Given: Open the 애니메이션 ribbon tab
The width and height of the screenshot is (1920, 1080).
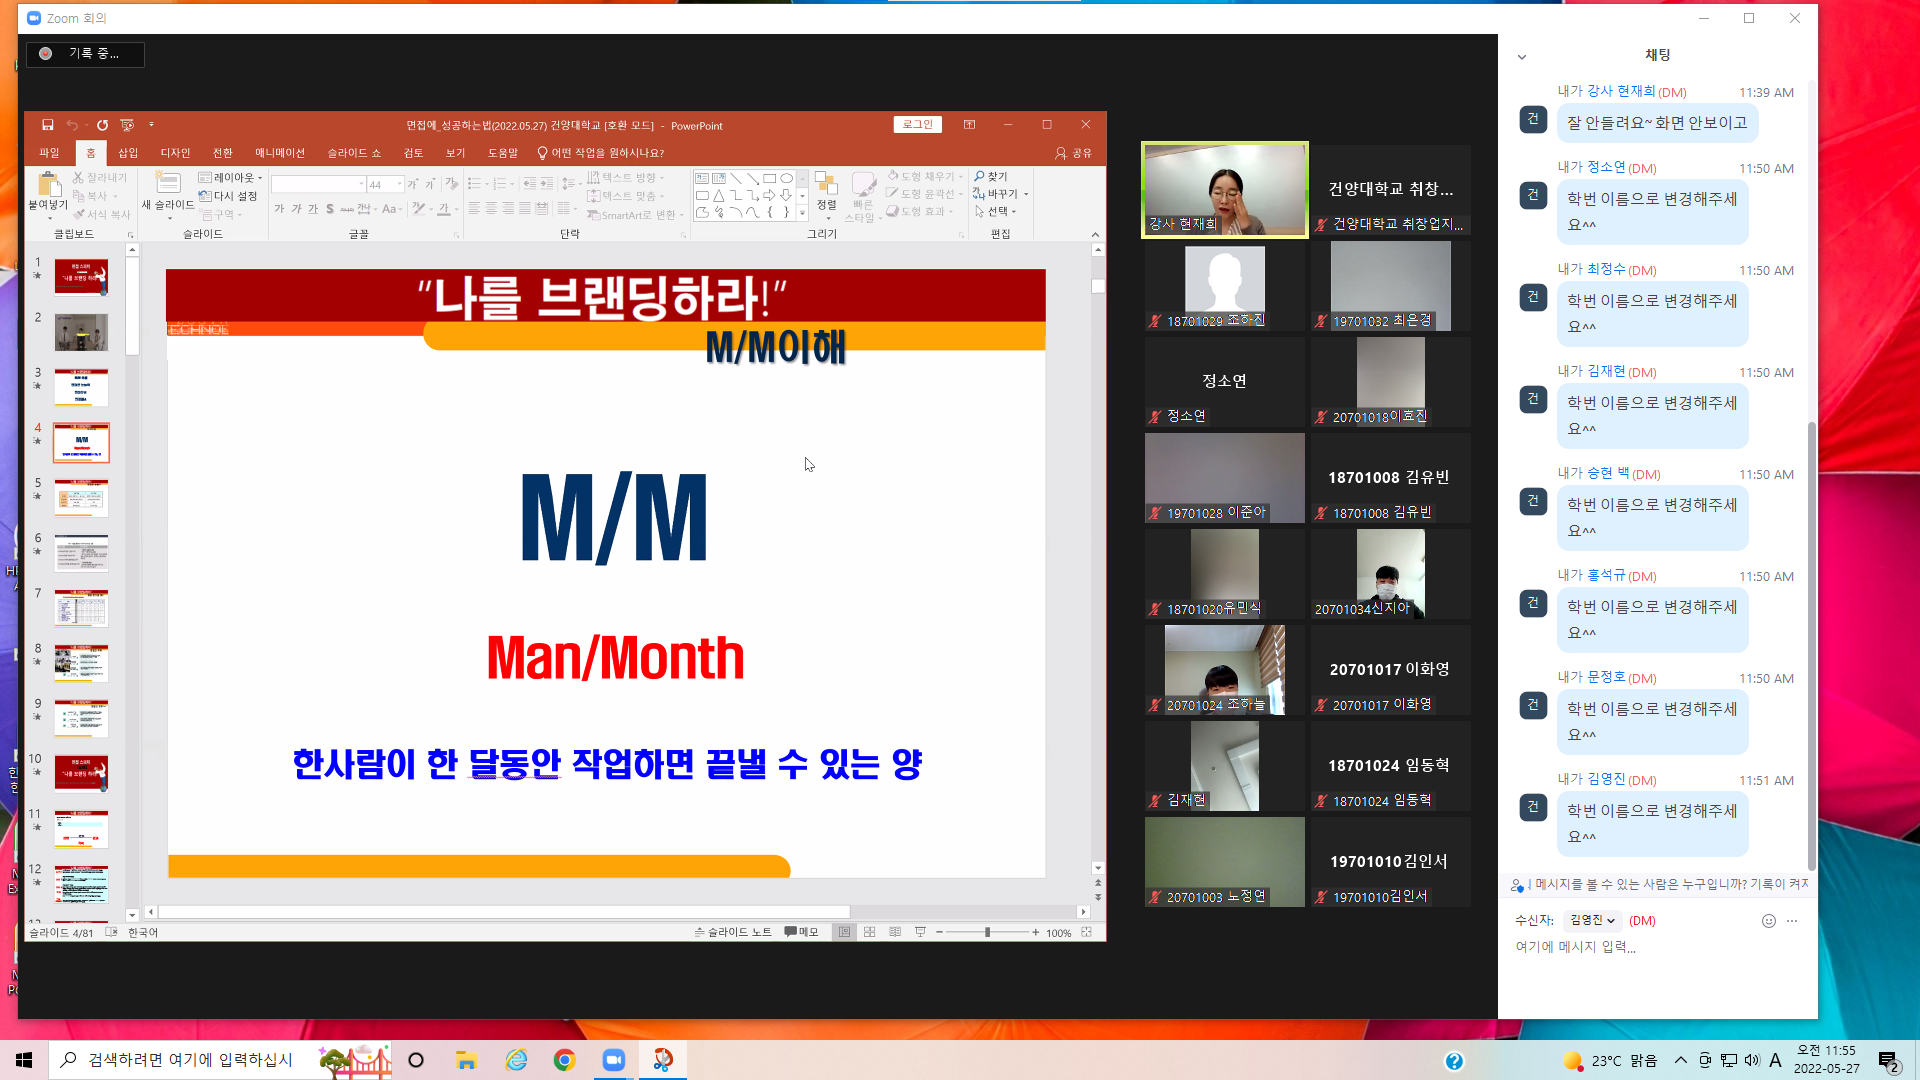Looking at the screenshot, I should 279,153.
